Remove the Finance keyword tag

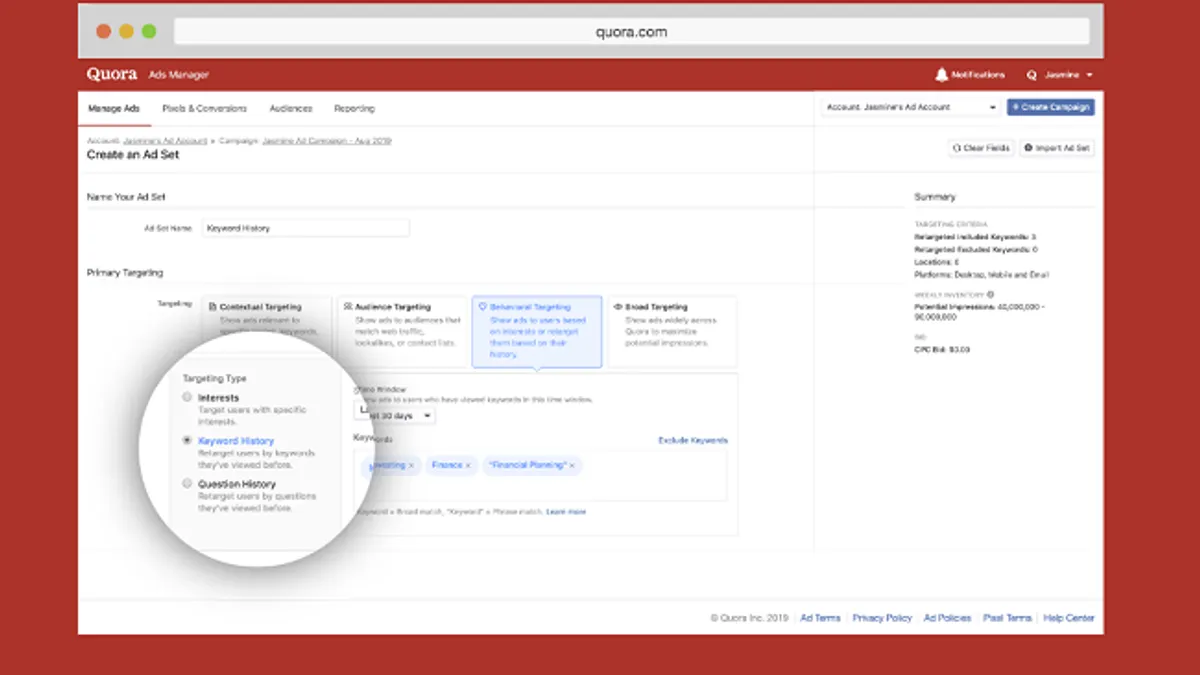[x=468, y=466]
